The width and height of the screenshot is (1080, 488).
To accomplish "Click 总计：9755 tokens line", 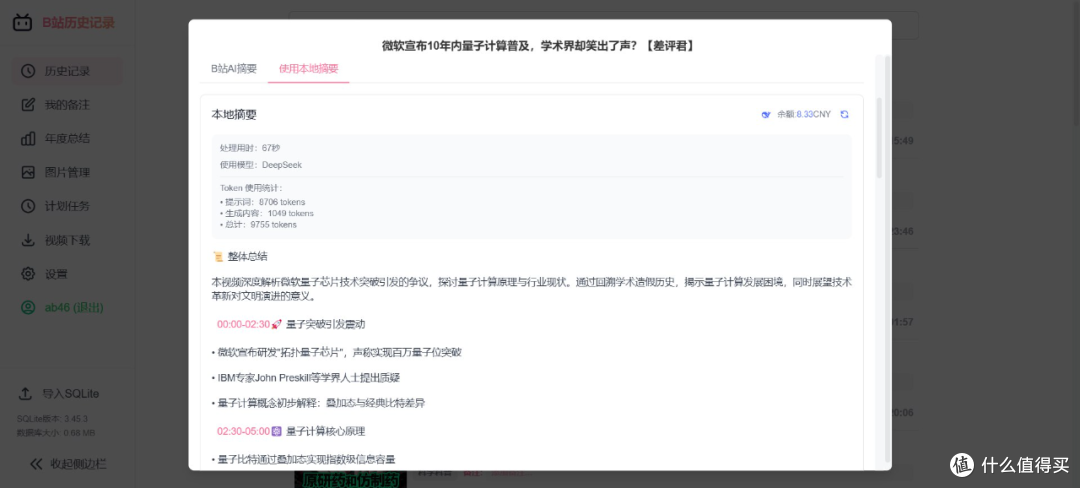I will (x=258, y=224).
